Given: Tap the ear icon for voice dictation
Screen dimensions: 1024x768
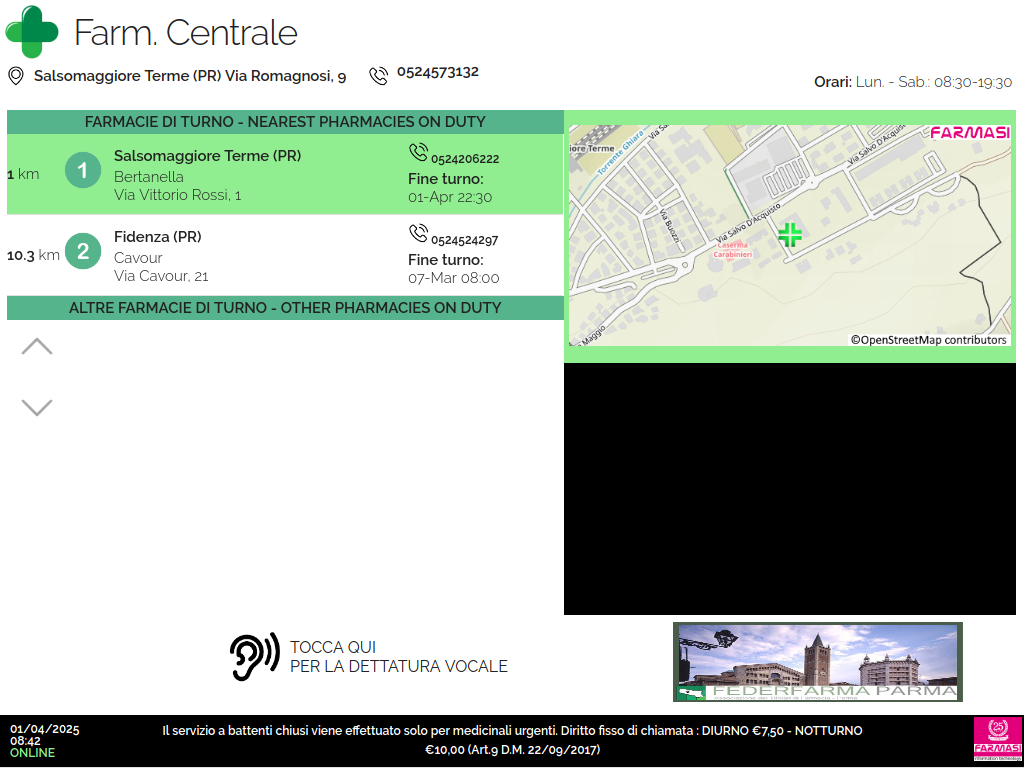Looking at the screenshot, I should pos(254,657).
